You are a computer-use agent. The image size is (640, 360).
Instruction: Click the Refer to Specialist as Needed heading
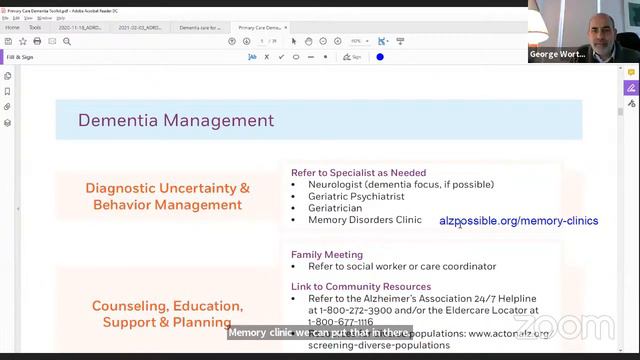pyautogui.click(x=358, y=173)
